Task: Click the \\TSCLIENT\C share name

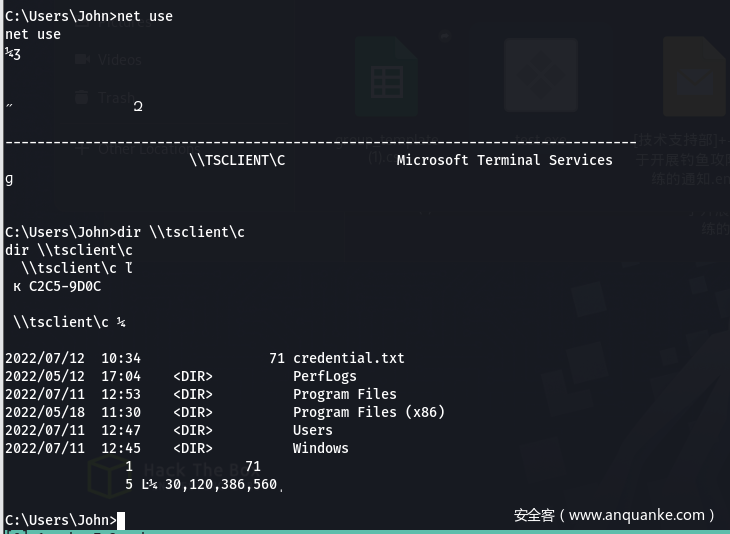Action: pyautogui.click(x=236, y=160)
